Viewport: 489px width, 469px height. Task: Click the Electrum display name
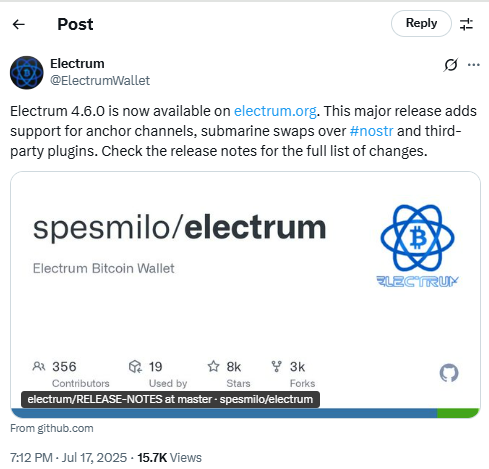77,64
